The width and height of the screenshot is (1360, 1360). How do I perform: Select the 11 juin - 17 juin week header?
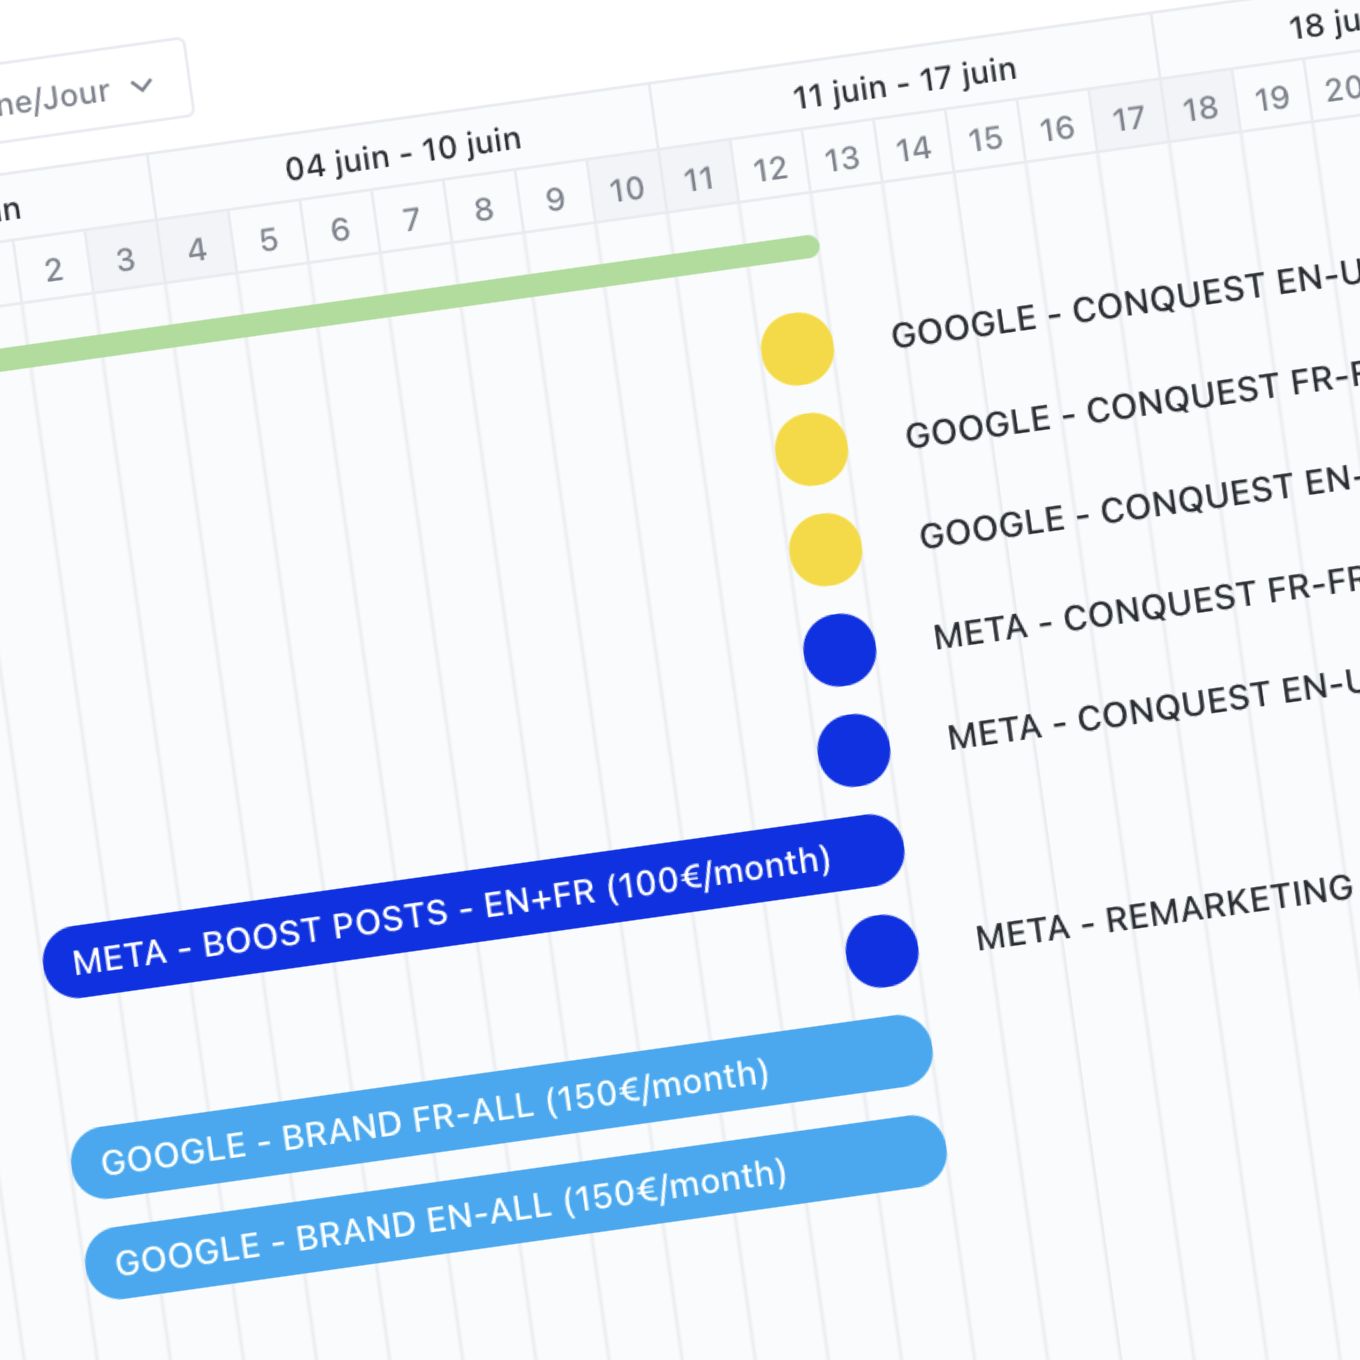click(x=905, y=82)
